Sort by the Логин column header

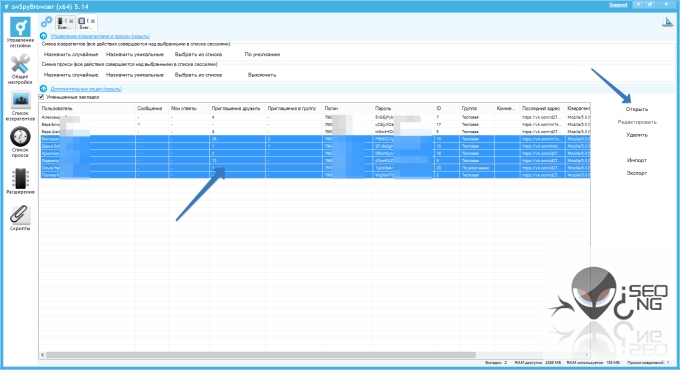point(347,108)
